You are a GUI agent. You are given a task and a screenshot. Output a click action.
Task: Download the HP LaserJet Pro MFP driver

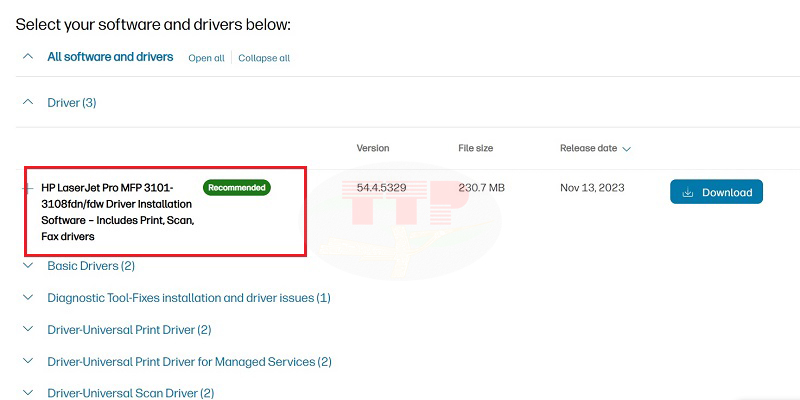click(716, 192)
